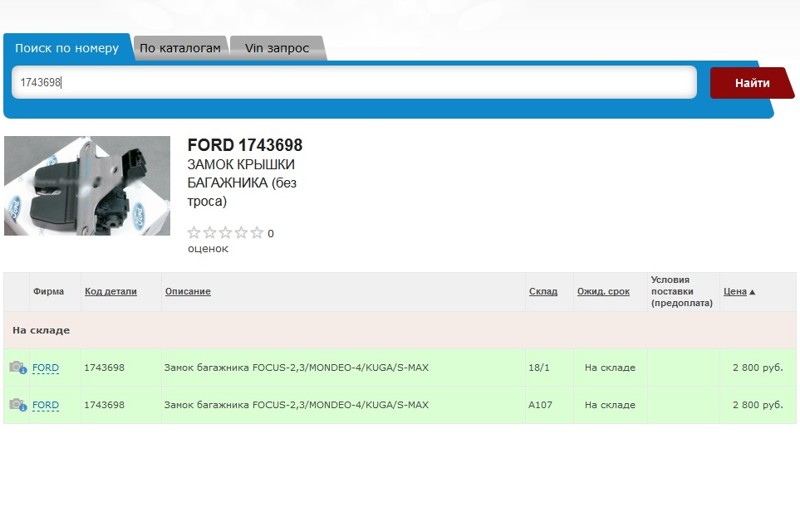Open FORD link in the A107 row
Image resolution: width=800 pixels, height=521 pixels.
[45, 405]
